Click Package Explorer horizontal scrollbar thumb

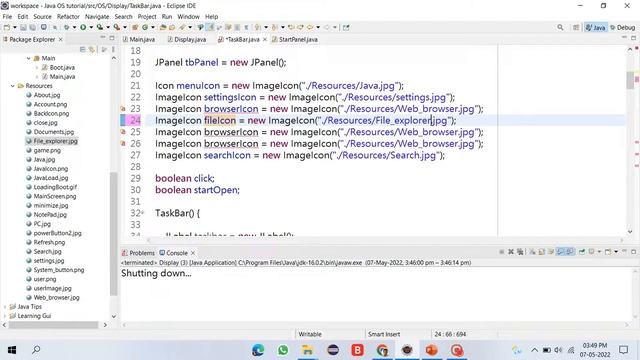[53, 325]
